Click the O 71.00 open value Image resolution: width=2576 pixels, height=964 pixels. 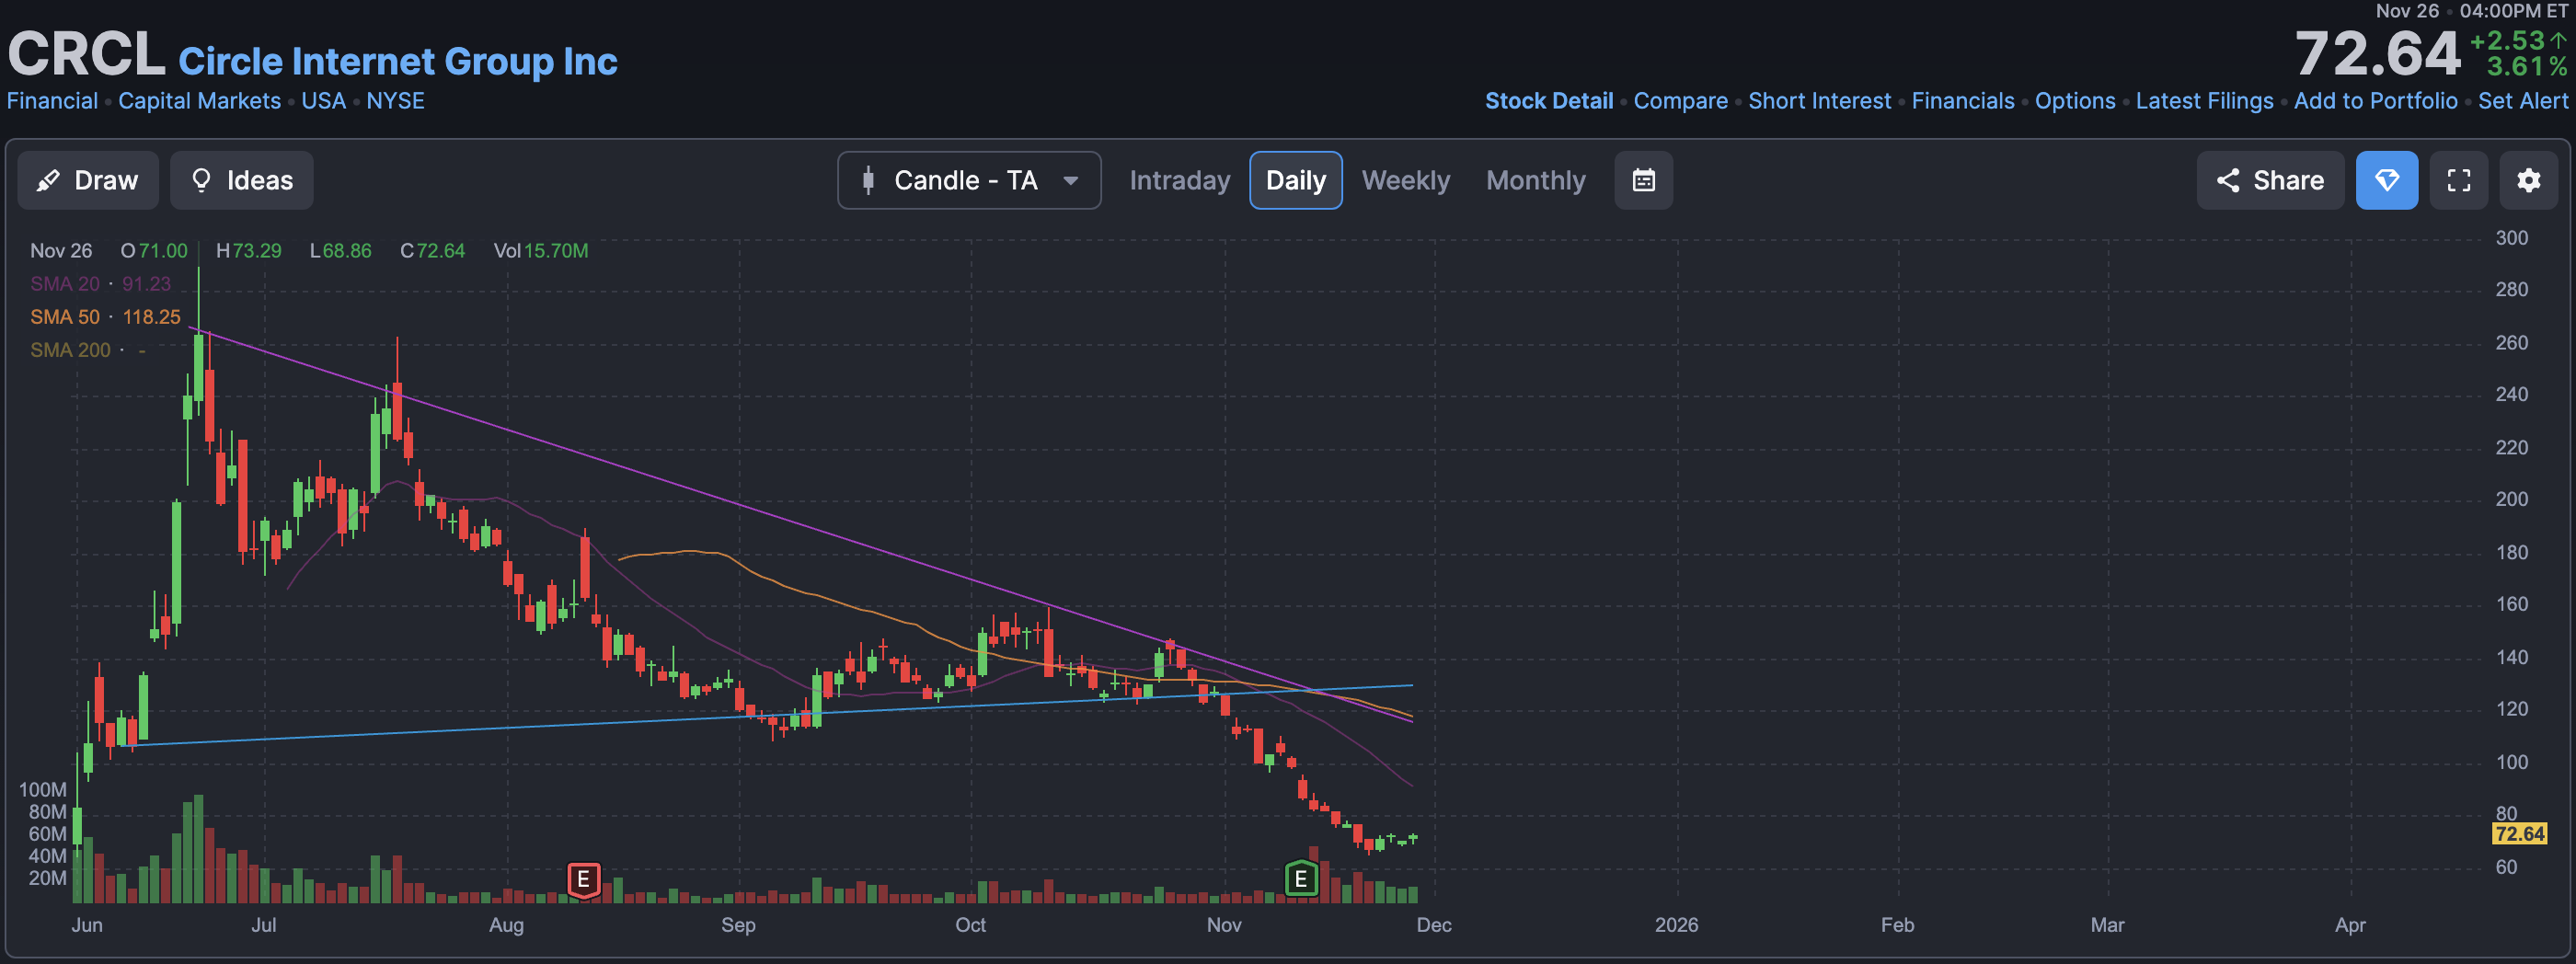pos(154,251)
